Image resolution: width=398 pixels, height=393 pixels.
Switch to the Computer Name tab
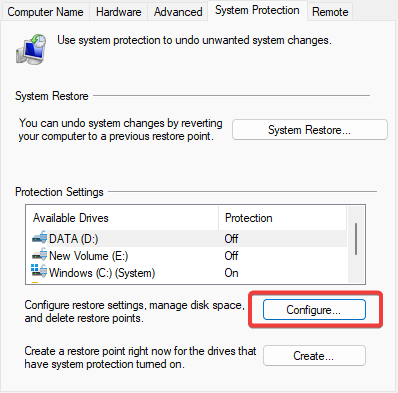45,12
